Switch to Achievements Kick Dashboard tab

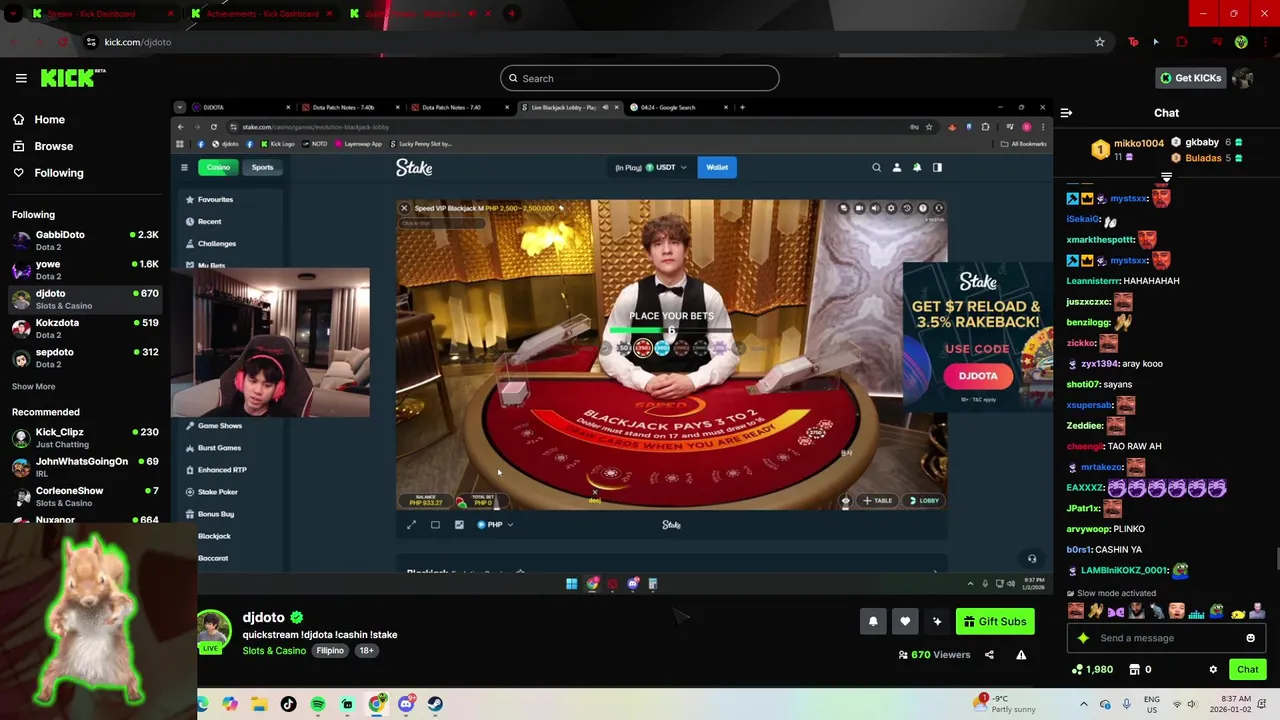click(x=263, y=13)
